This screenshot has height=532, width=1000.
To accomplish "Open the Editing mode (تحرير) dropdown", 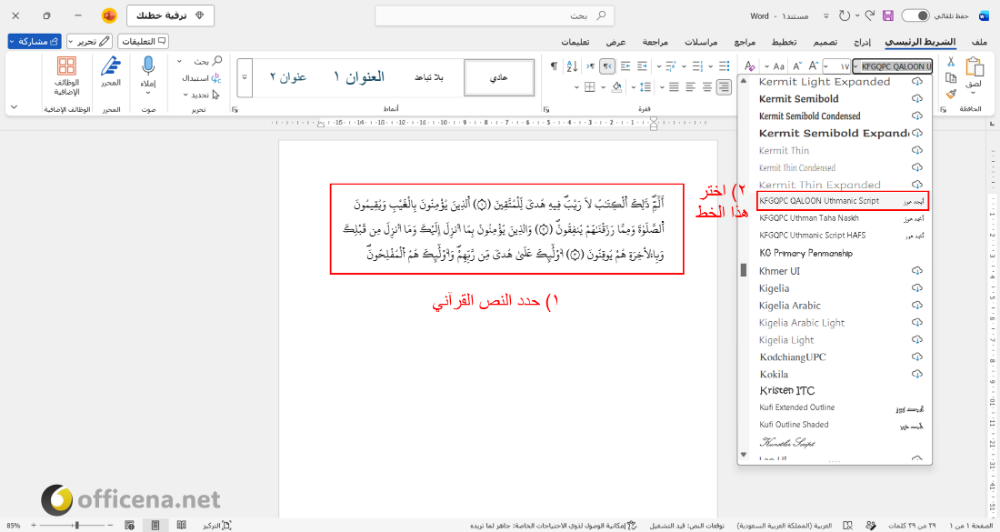I will click(x=89, y=41).
